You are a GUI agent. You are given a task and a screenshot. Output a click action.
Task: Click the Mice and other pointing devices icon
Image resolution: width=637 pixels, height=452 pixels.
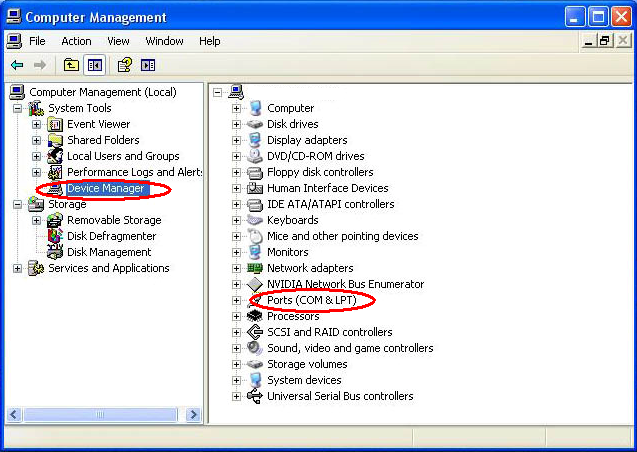click(x=255, y=236)
